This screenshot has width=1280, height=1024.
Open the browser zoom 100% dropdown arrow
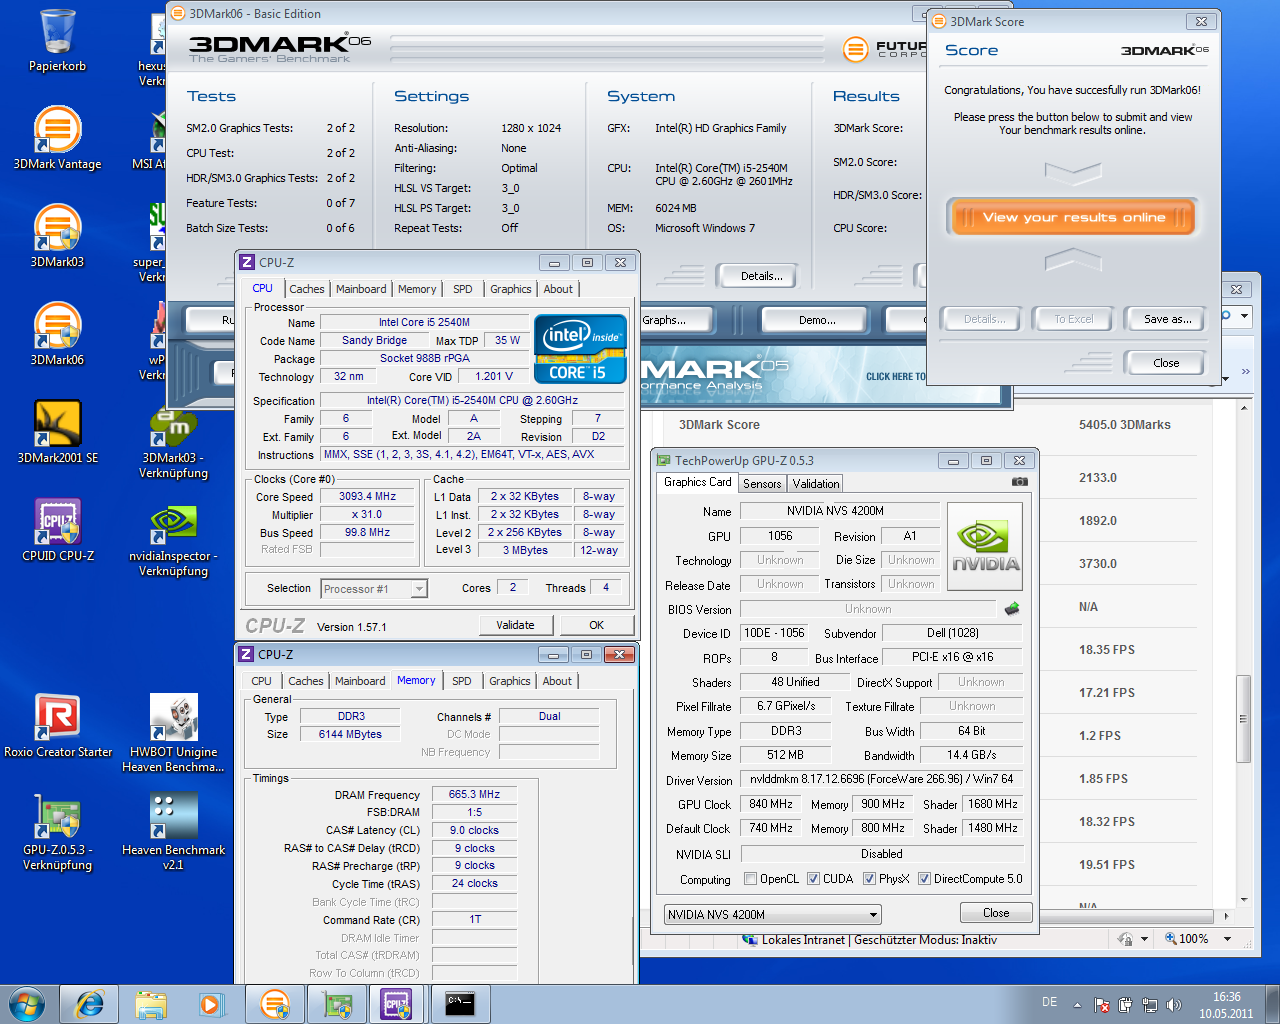pyautogui.click(x=1228, y=939)
